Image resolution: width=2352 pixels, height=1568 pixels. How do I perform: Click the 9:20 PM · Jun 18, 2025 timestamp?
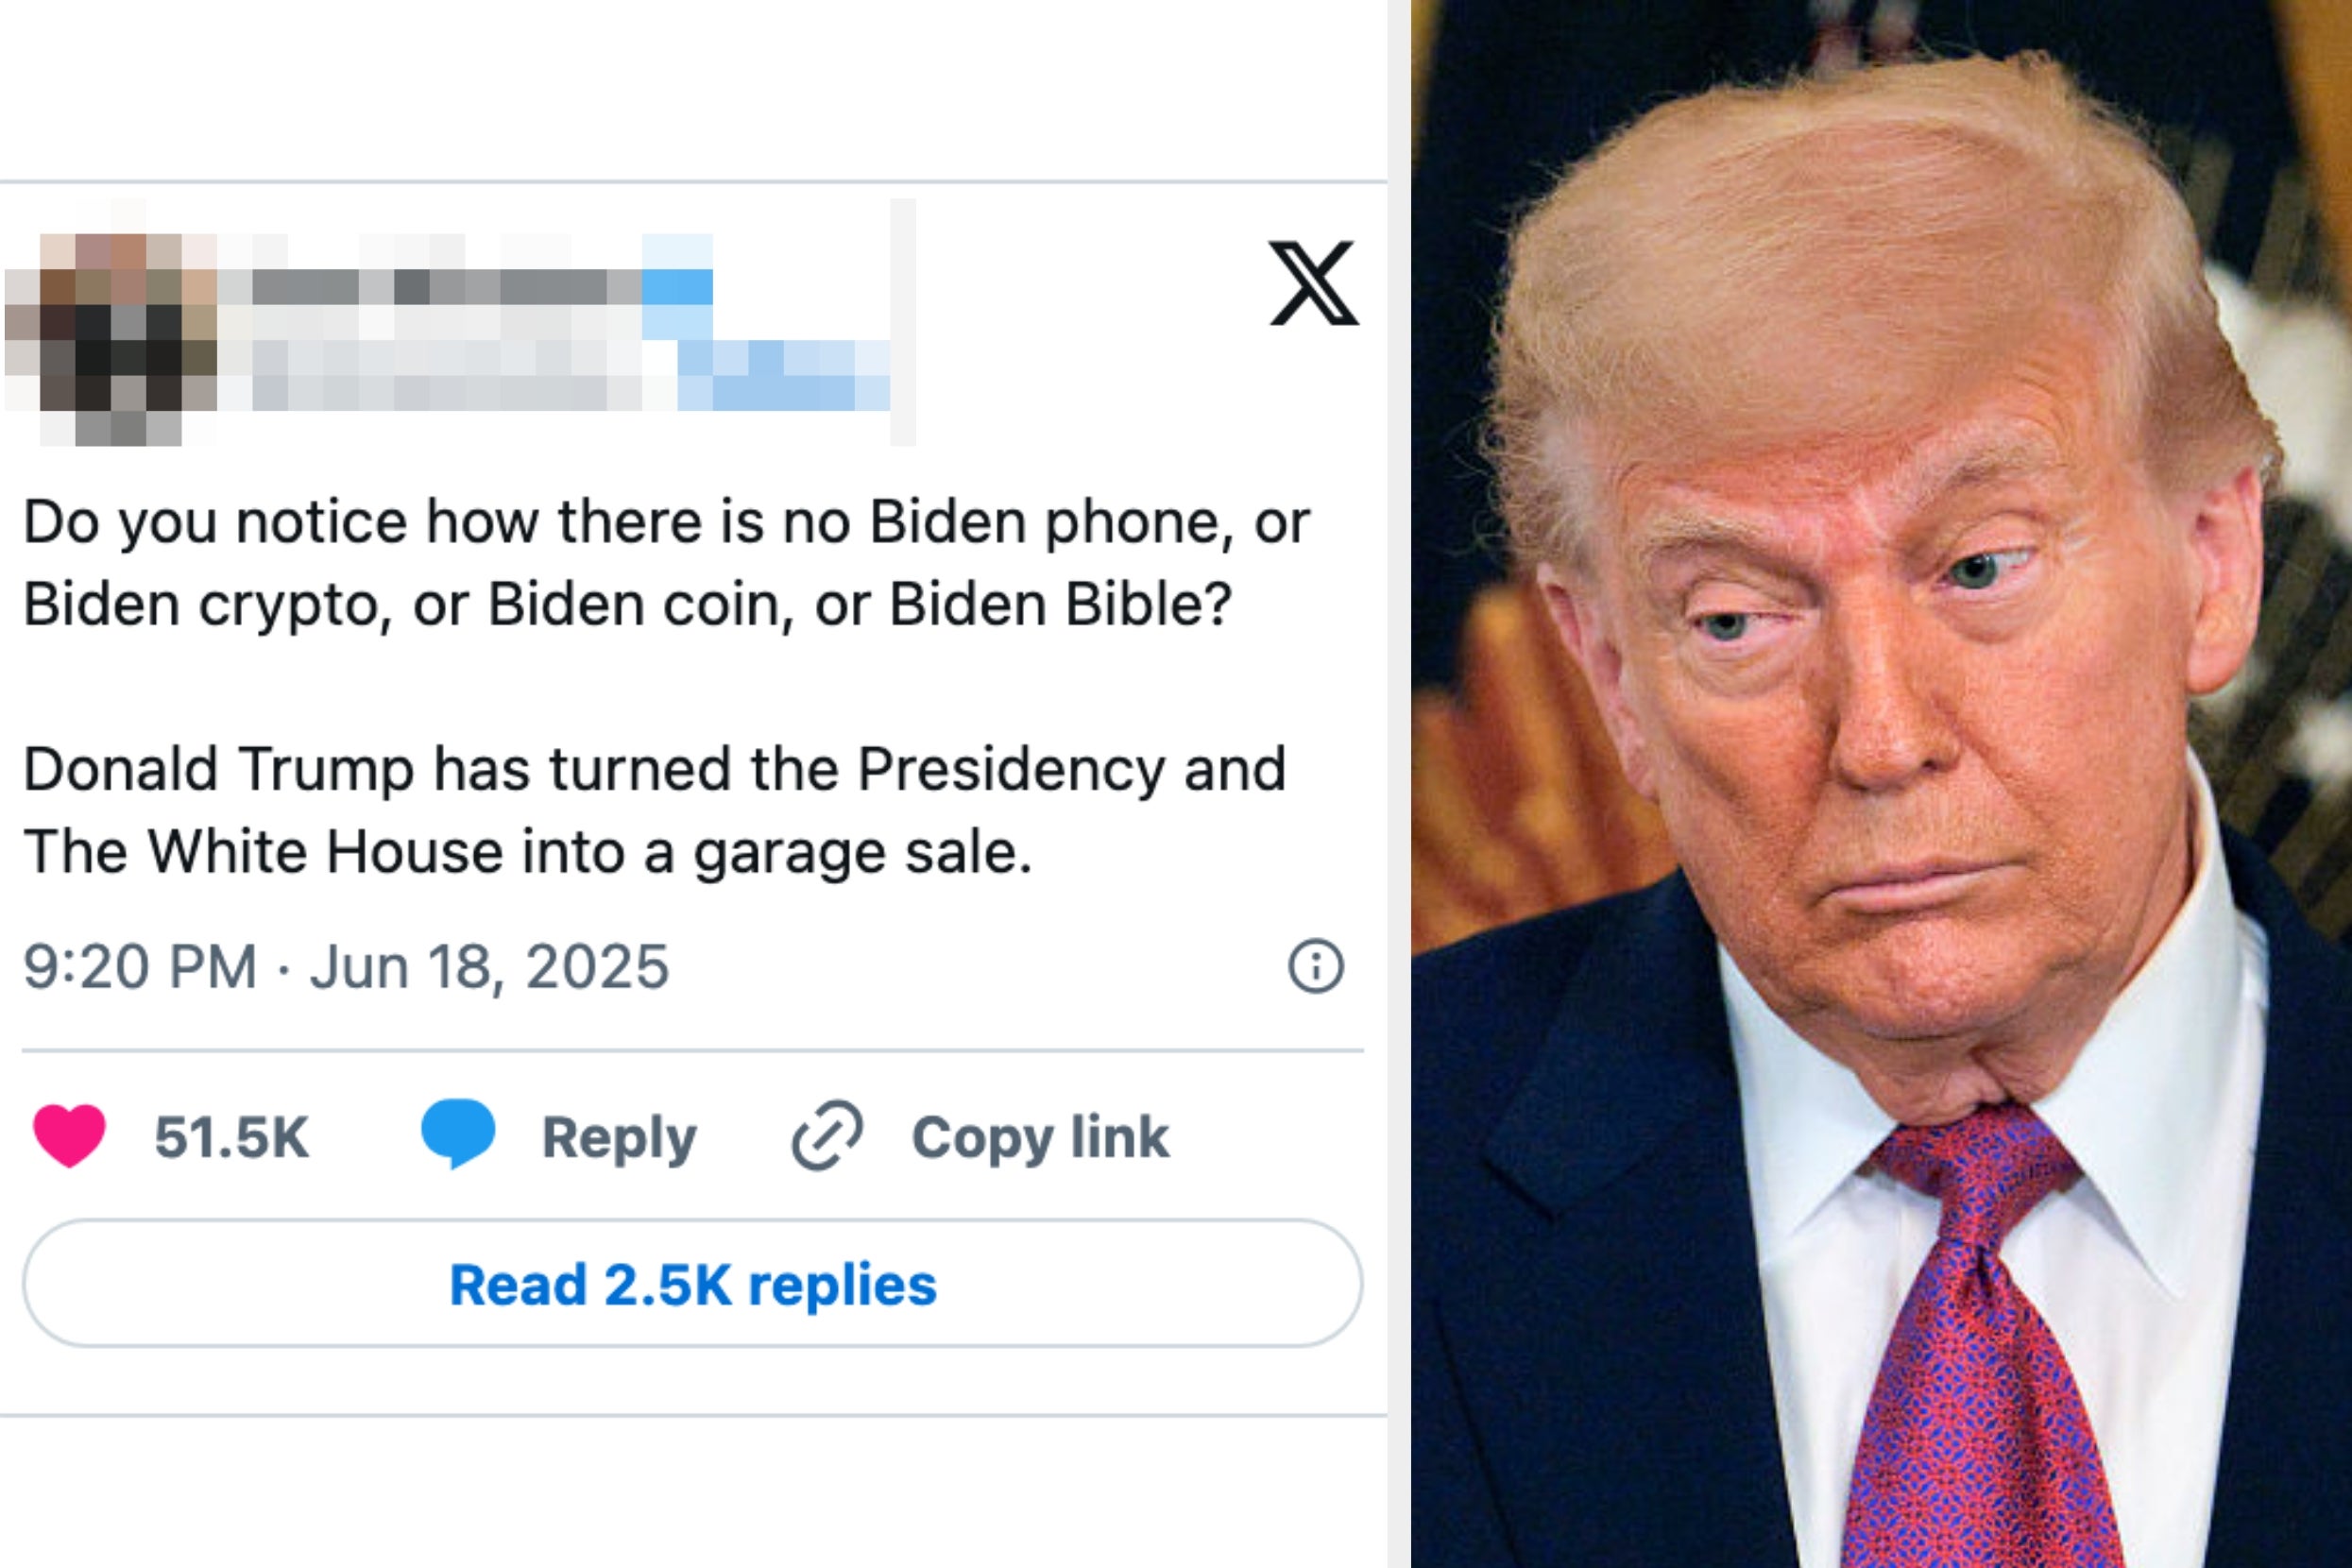point(346,966)
